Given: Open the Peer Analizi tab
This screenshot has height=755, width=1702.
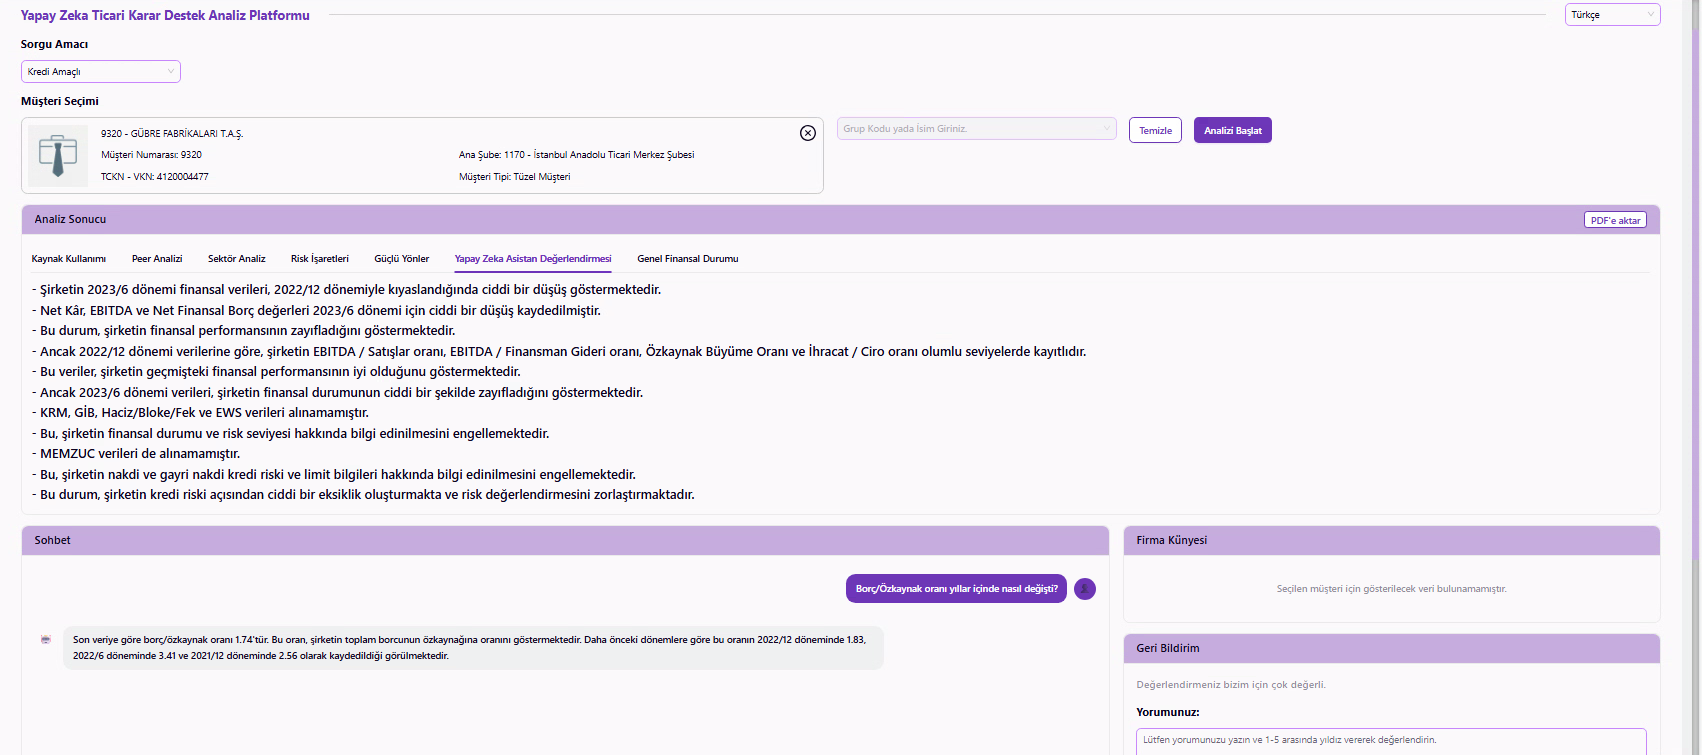Looking at the screenshot, I should 157,259.
